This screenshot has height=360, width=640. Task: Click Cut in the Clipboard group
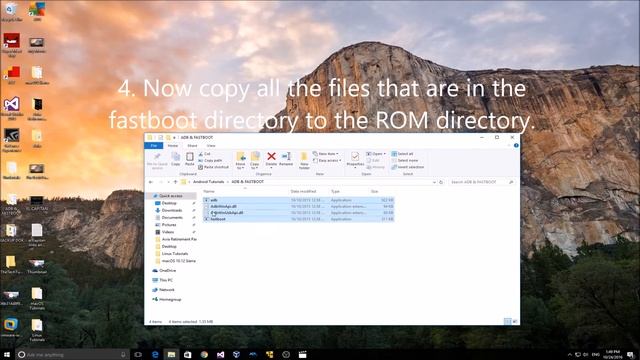click(204, 154)
